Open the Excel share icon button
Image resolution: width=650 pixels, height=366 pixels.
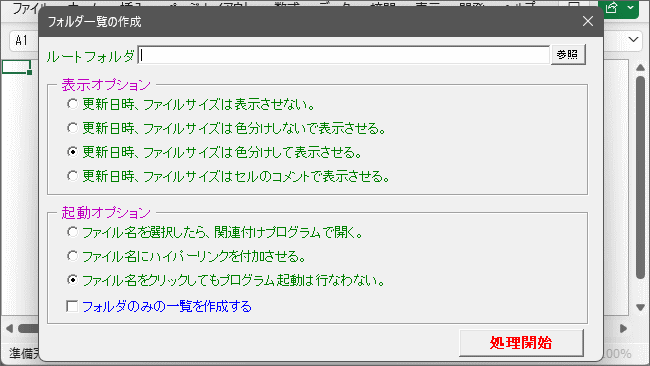pyautogui.click(x=612, y=7)
